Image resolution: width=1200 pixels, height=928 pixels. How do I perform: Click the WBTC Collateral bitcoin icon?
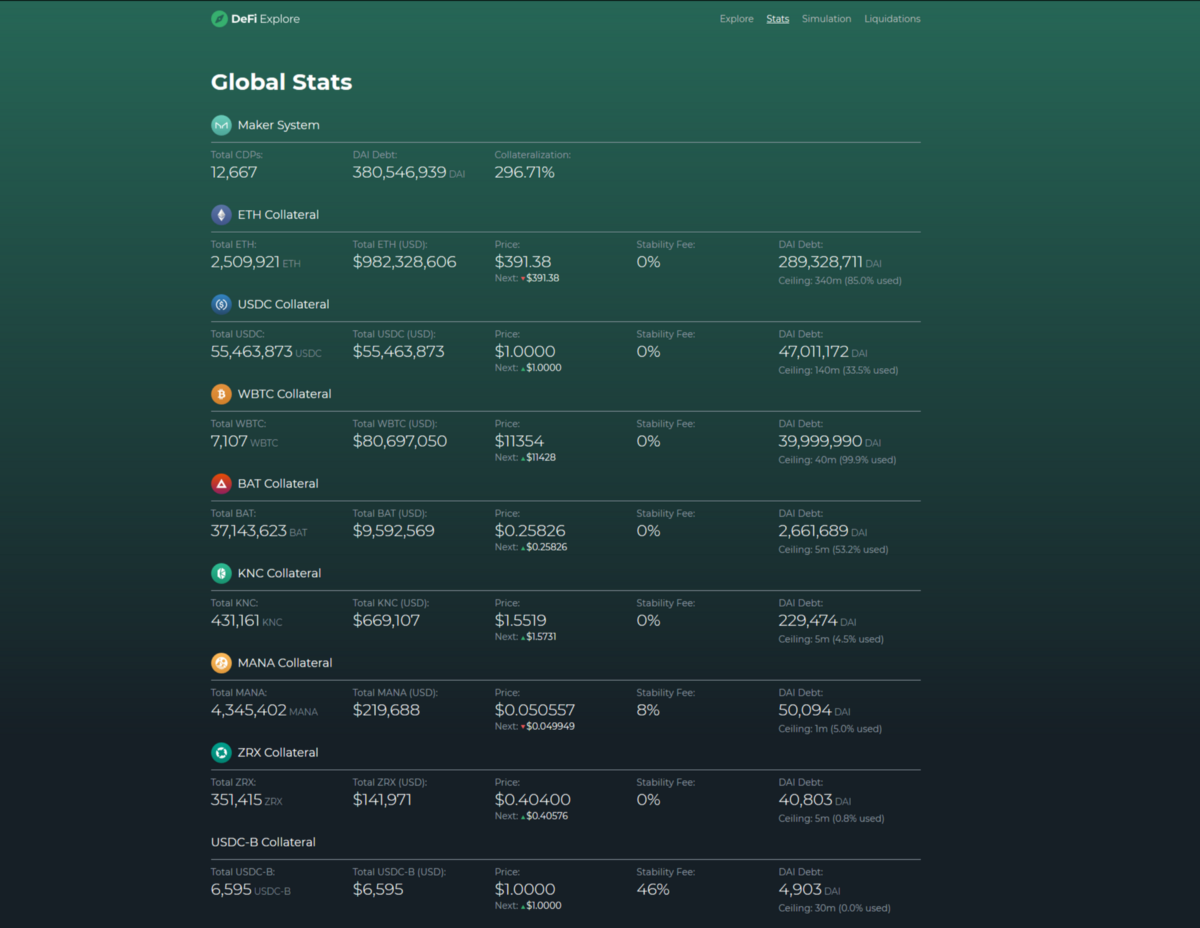(x=221, y=394)
